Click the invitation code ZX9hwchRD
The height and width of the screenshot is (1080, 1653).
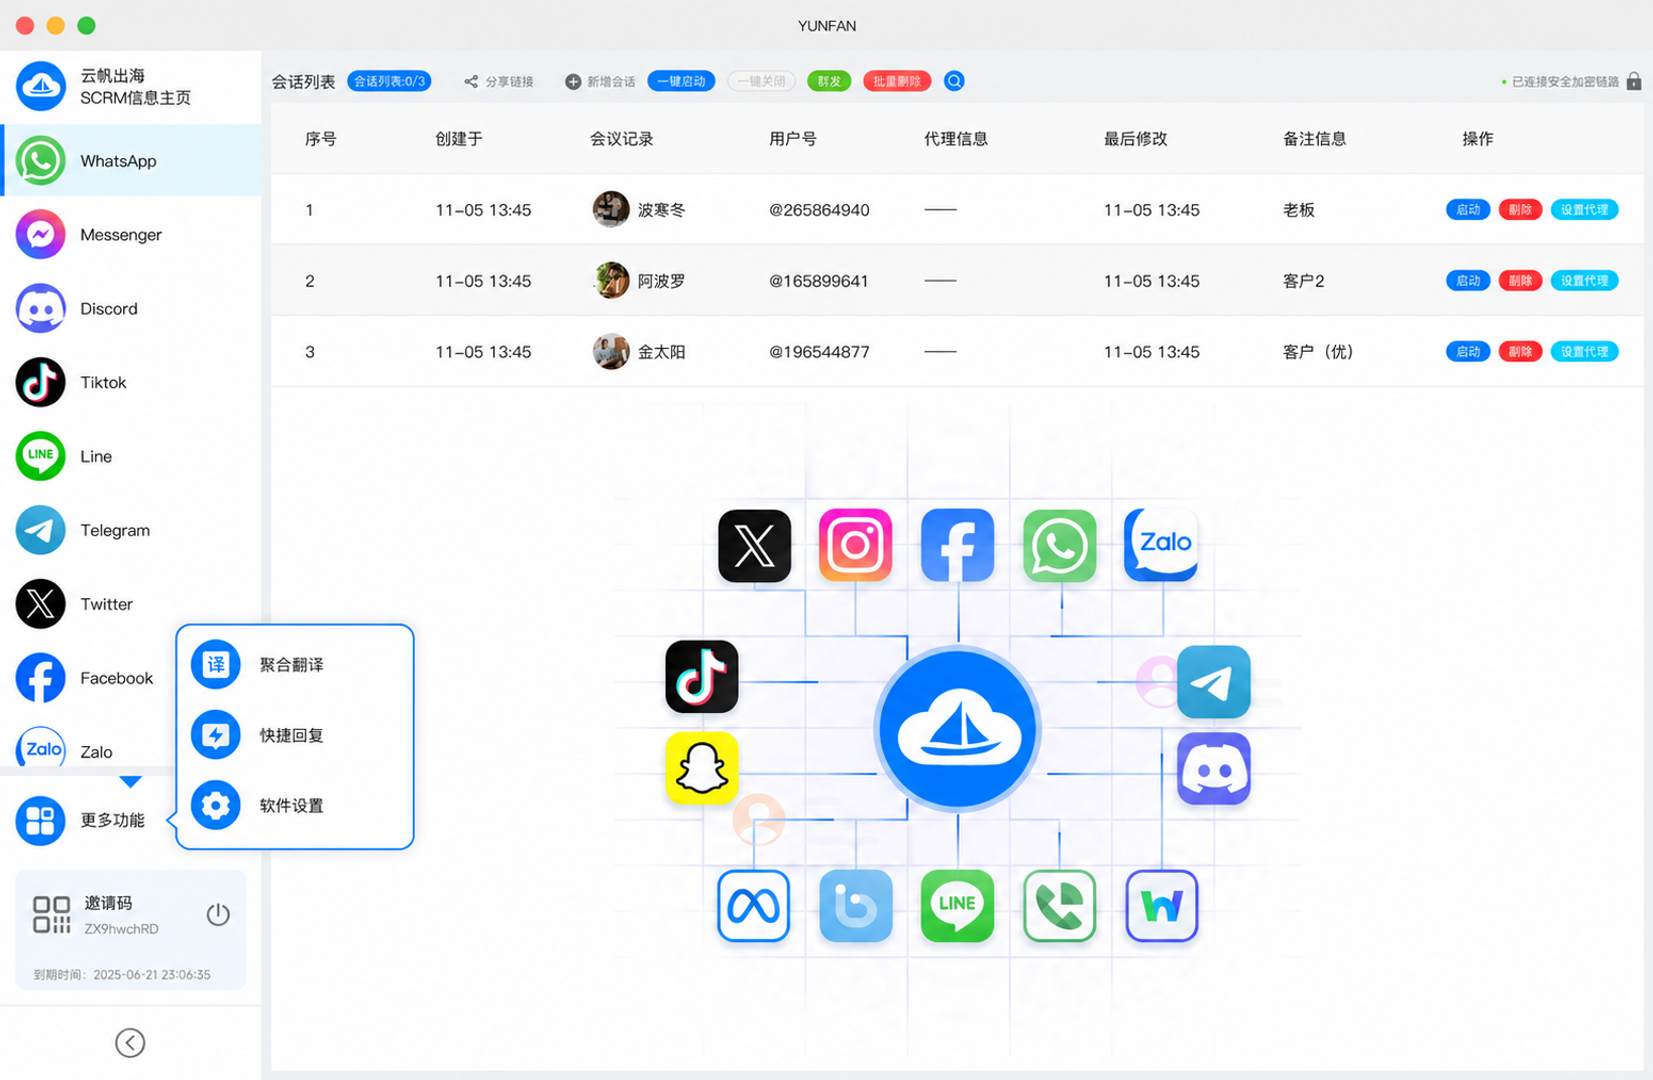pos(121,929)
